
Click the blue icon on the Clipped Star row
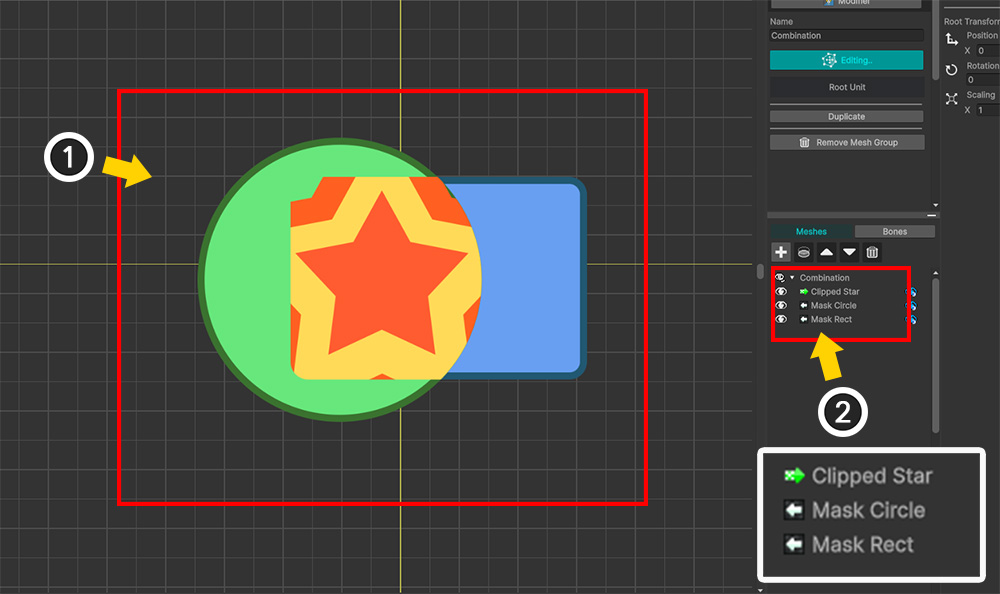pos(911,292)
